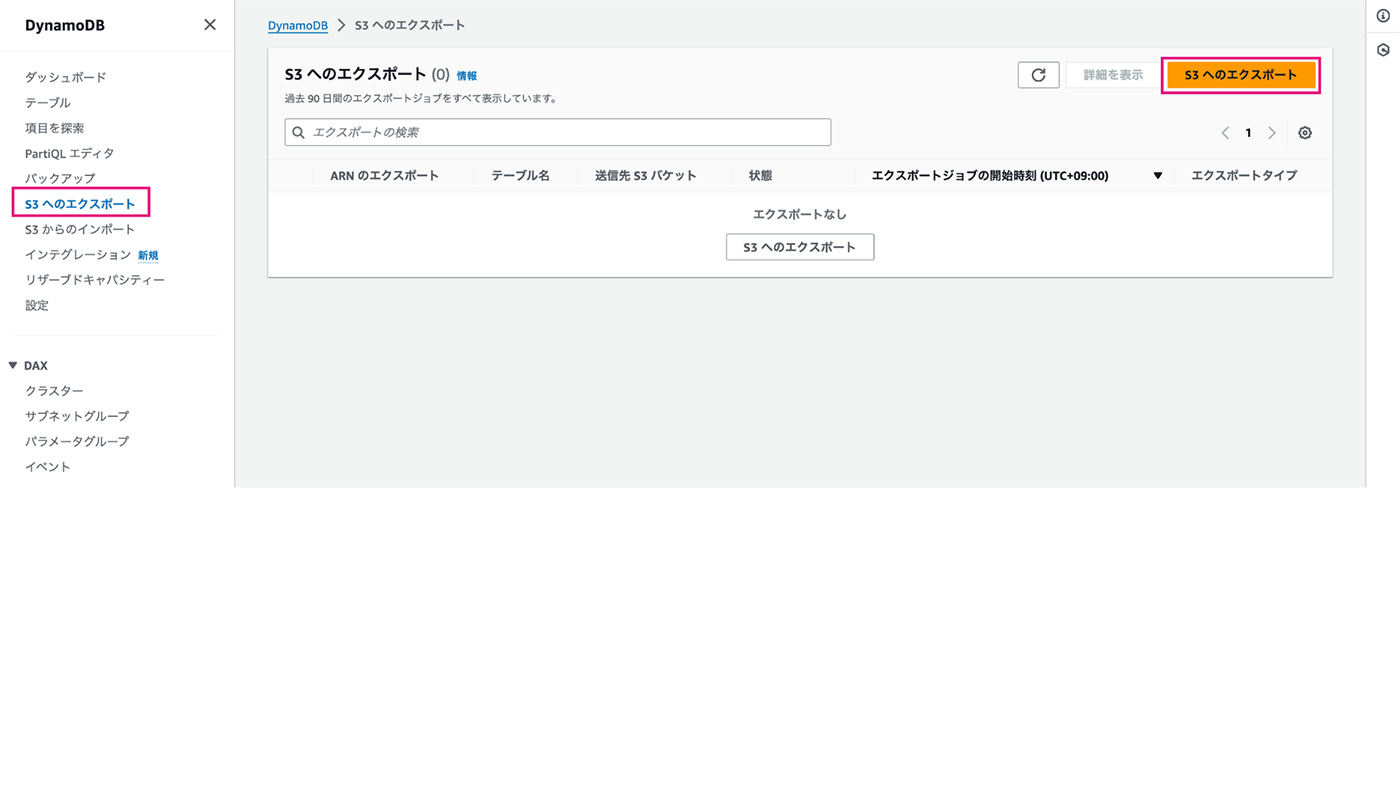The height and width of the screenshot is (788, 1400).
Task: Click the エクスポートタイプ column header
Action: point(1244,176)
